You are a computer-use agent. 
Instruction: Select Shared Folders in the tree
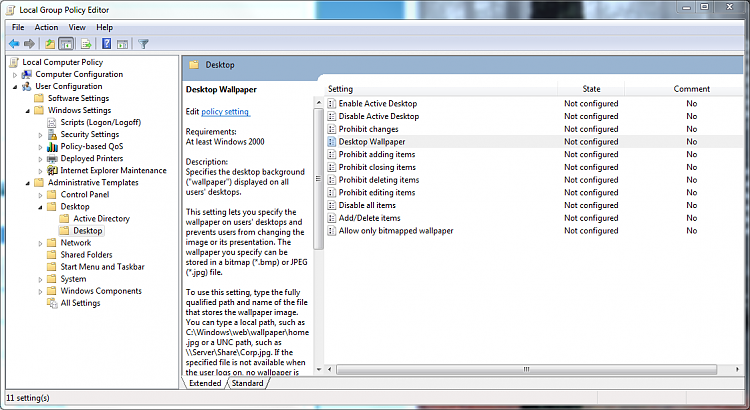[x=87, y=255]
